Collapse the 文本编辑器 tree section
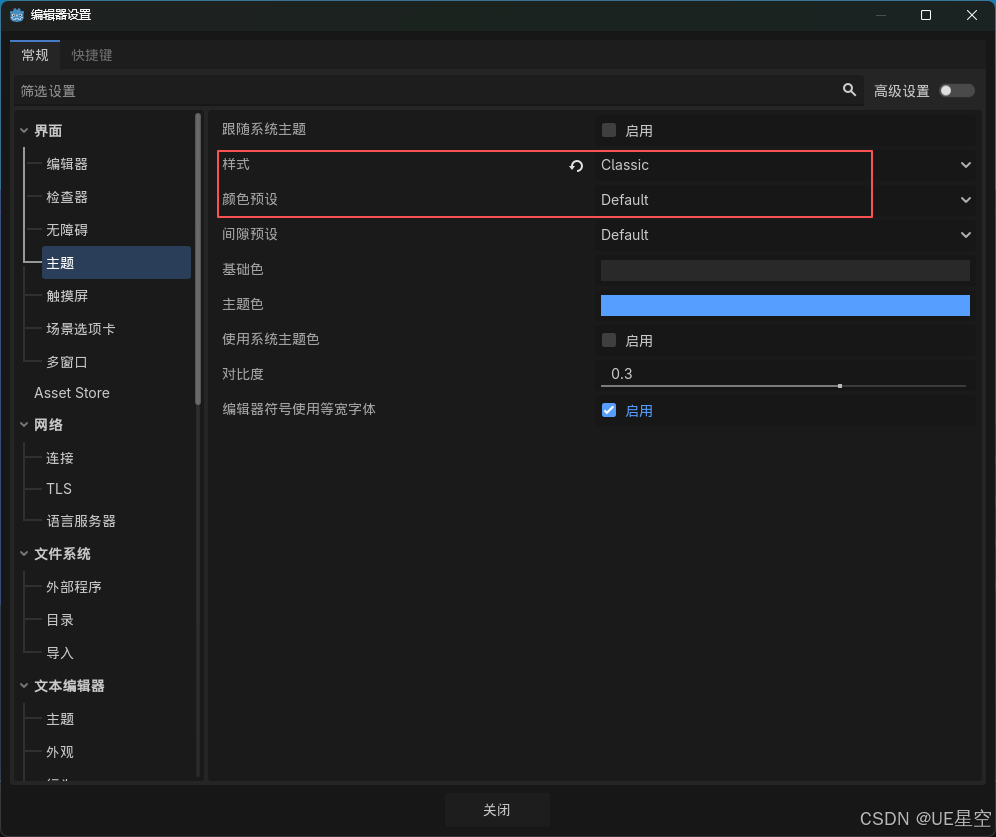996x837 pixels. point(24,686)
